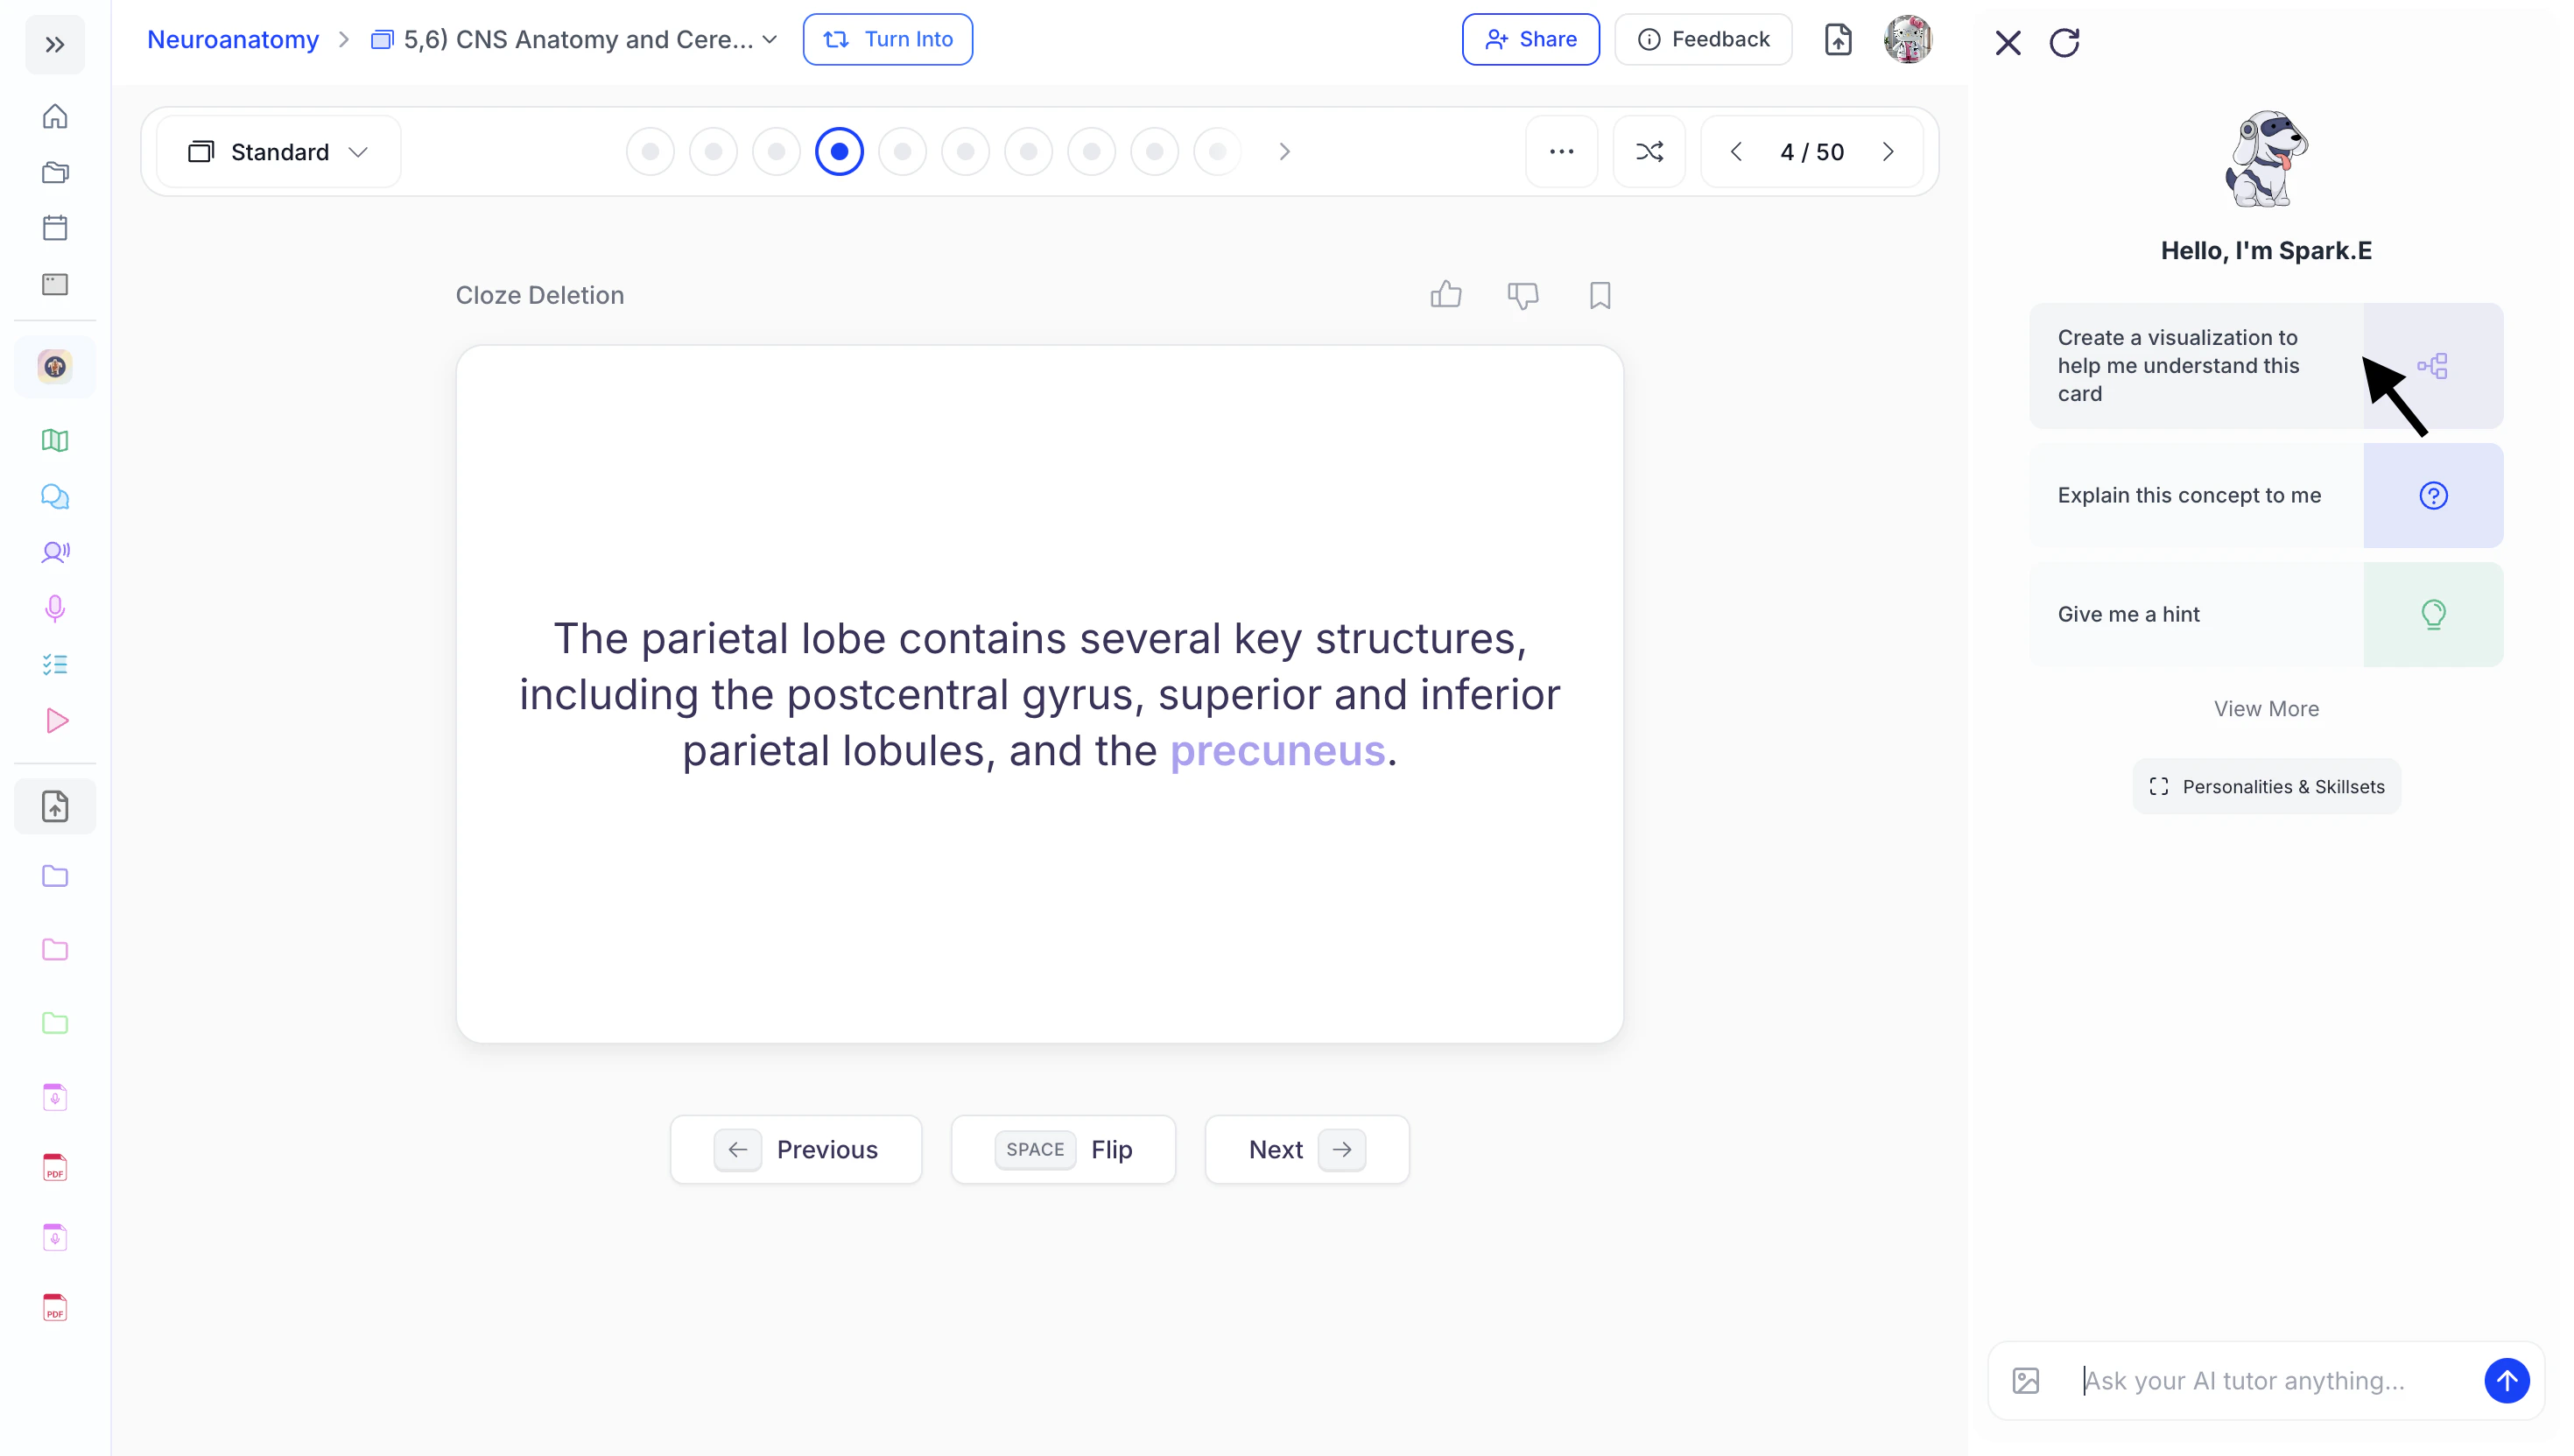Click the shuffle cards icon
Viewport: 2574px width, 1456px height.
[x=1649, y=152]
